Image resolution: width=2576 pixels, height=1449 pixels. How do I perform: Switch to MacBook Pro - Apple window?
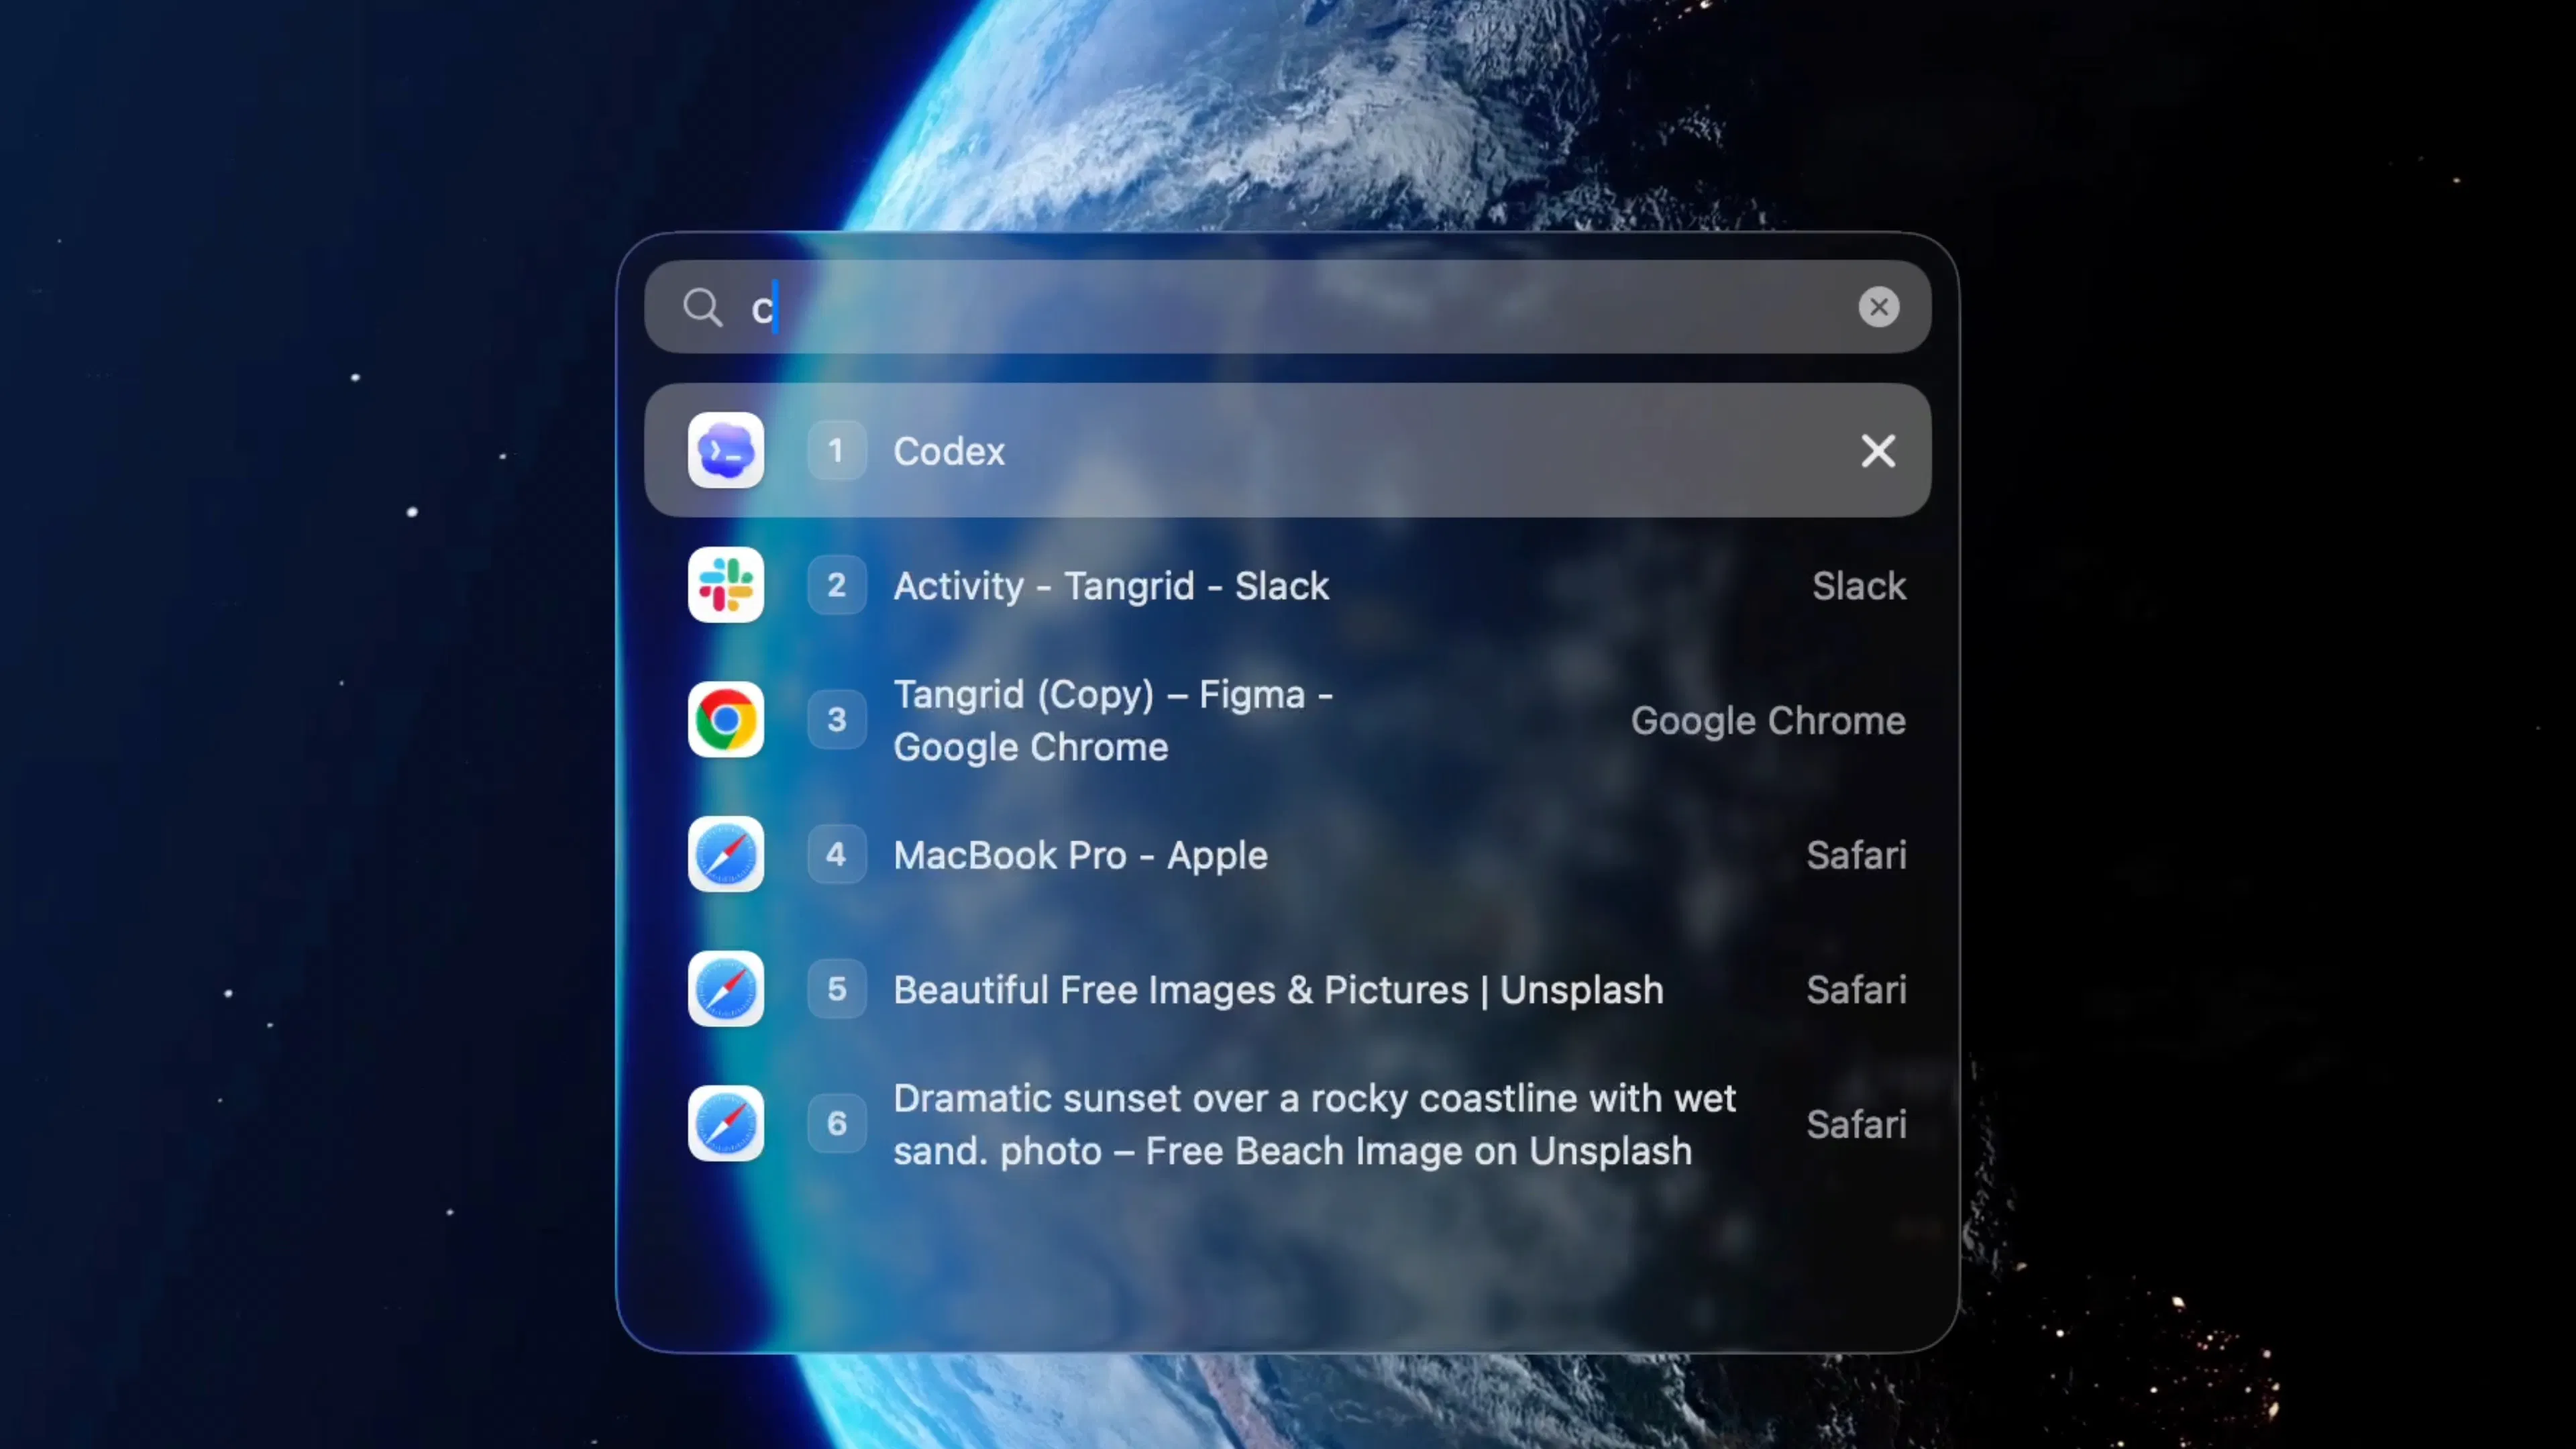click(1288, 855)
